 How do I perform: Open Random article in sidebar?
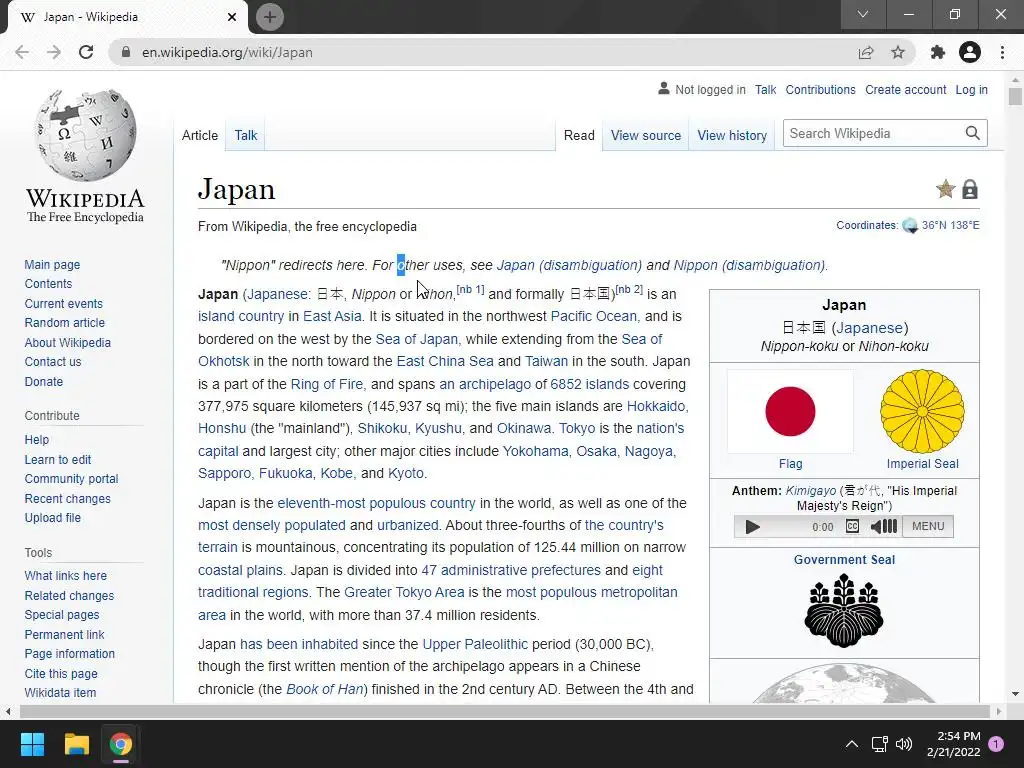point(65,323)
